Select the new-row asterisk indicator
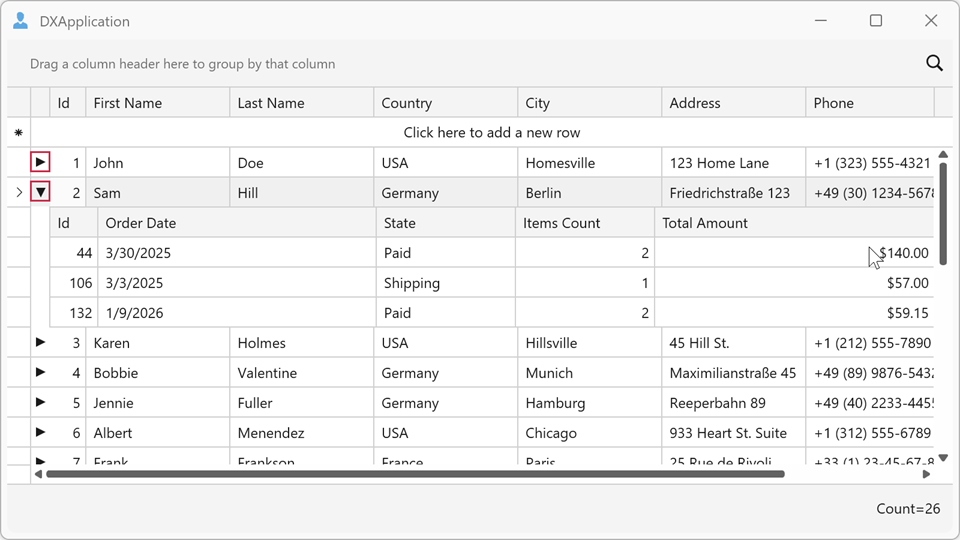The image size is (960, 540). coord(18,132)
